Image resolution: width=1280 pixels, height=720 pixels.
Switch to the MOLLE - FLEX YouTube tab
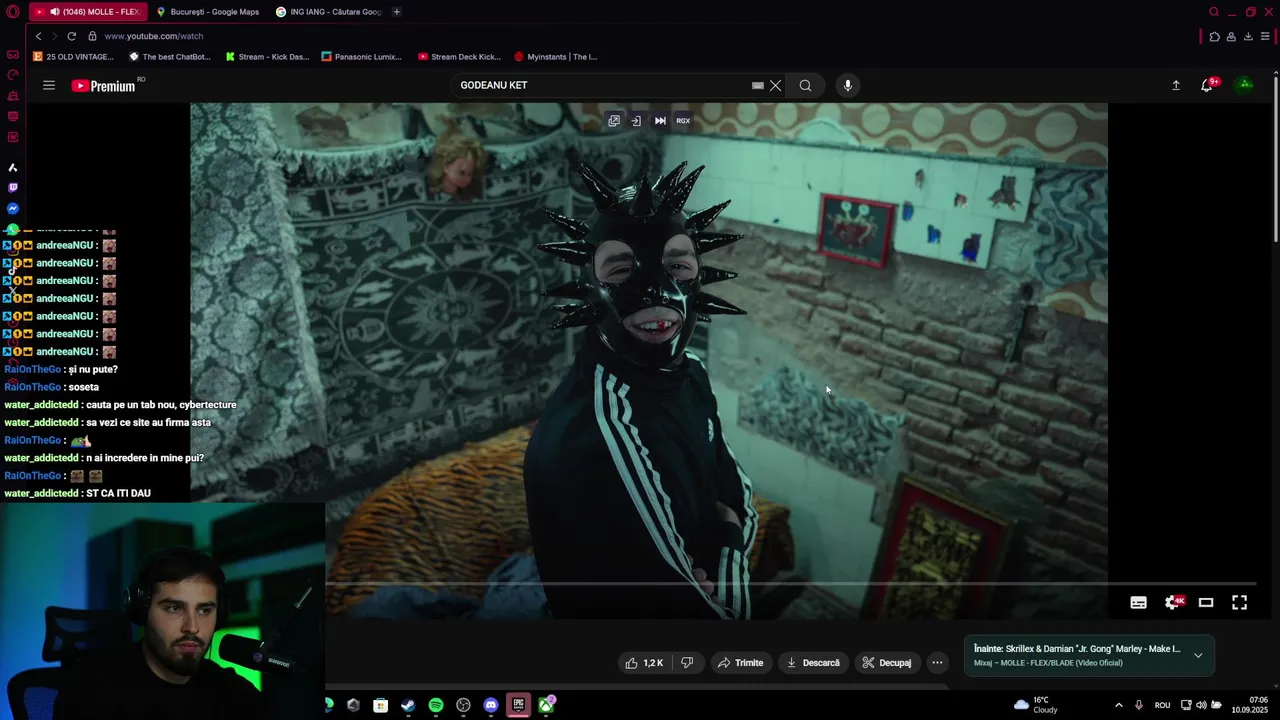coord(88,12)
